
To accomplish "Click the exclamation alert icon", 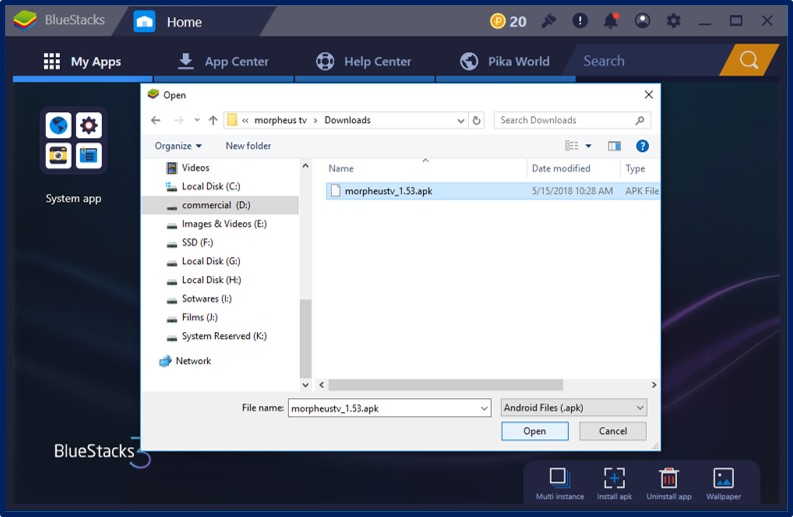I will click(580, 21).
